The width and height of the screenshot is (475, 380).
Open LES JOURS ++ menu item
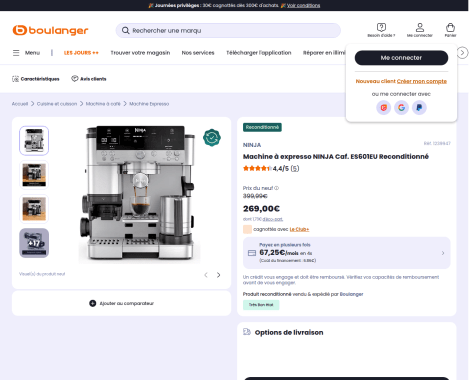pyautogui.click(x=81, y=53)
